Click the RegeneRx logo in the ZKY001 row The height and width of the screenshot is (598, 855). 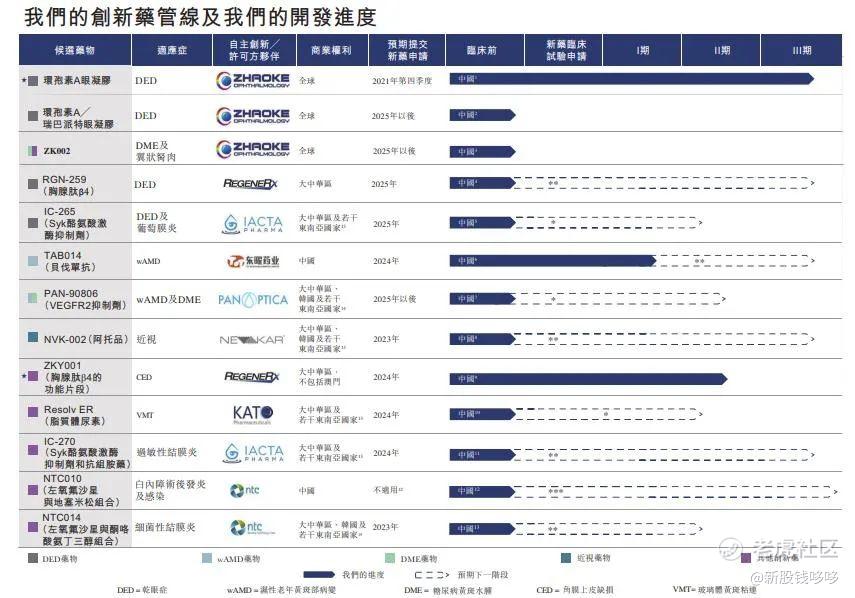click(x=251, y=377)
